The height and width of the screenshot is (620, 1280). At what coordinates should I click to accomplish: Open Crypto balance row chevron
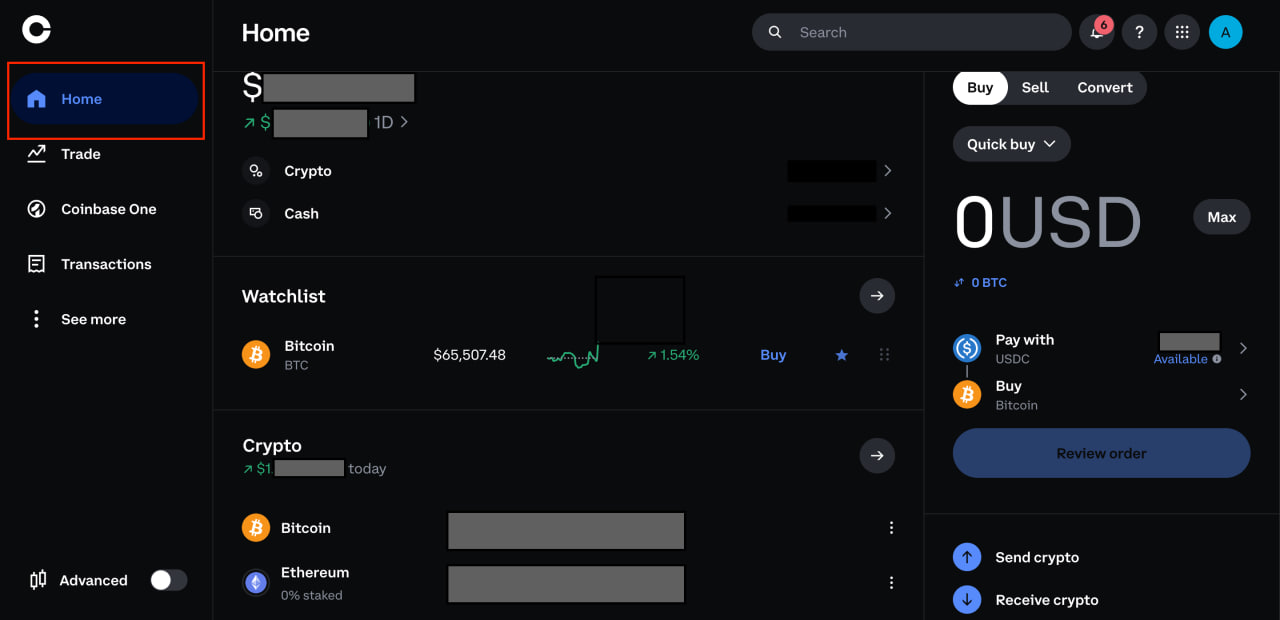pos(887,171)
